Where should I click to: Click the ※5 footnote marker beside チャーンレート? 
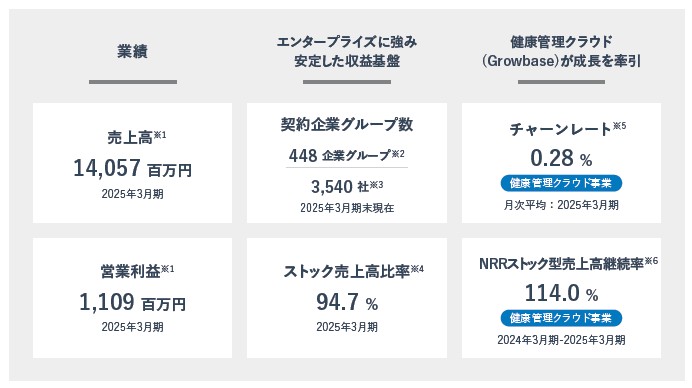click(619, 126)
